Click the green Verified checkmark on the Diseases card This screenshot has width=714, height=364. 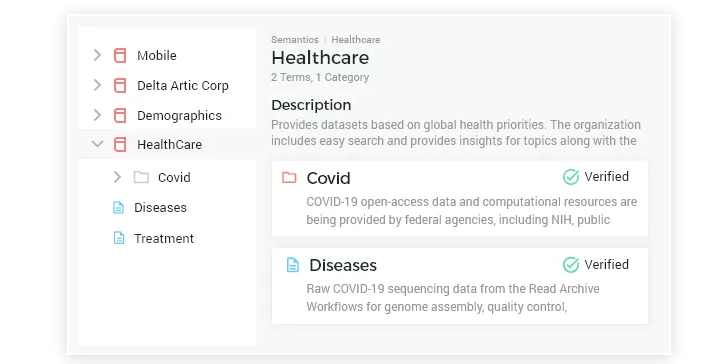(571, 265)
